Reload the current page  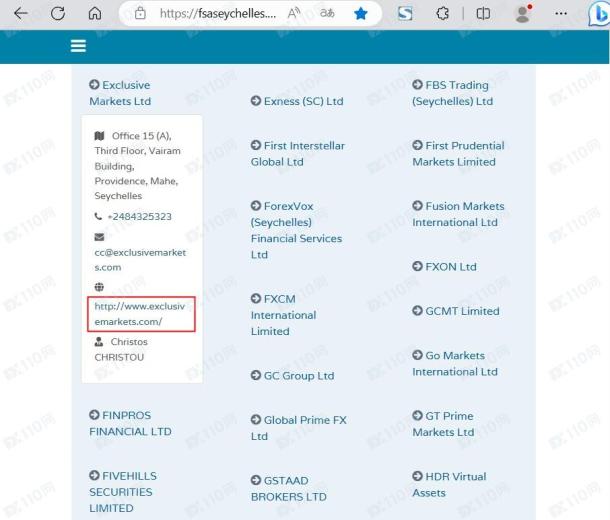click(x=58, y=14)
